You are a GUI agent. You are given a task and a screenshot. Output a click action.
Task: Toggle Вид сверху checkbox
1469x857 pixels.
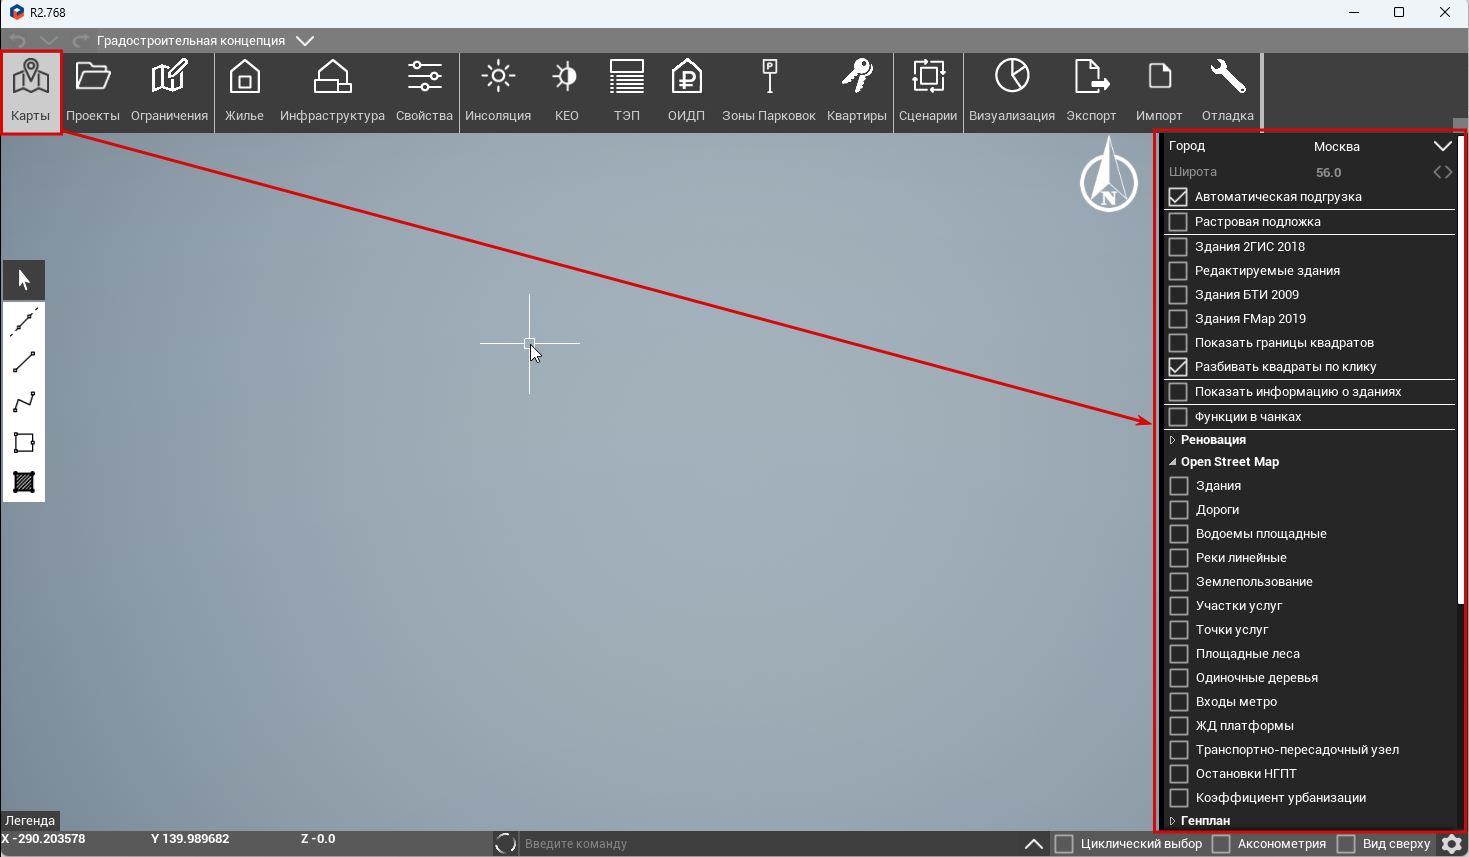[x=1346, y=844]
